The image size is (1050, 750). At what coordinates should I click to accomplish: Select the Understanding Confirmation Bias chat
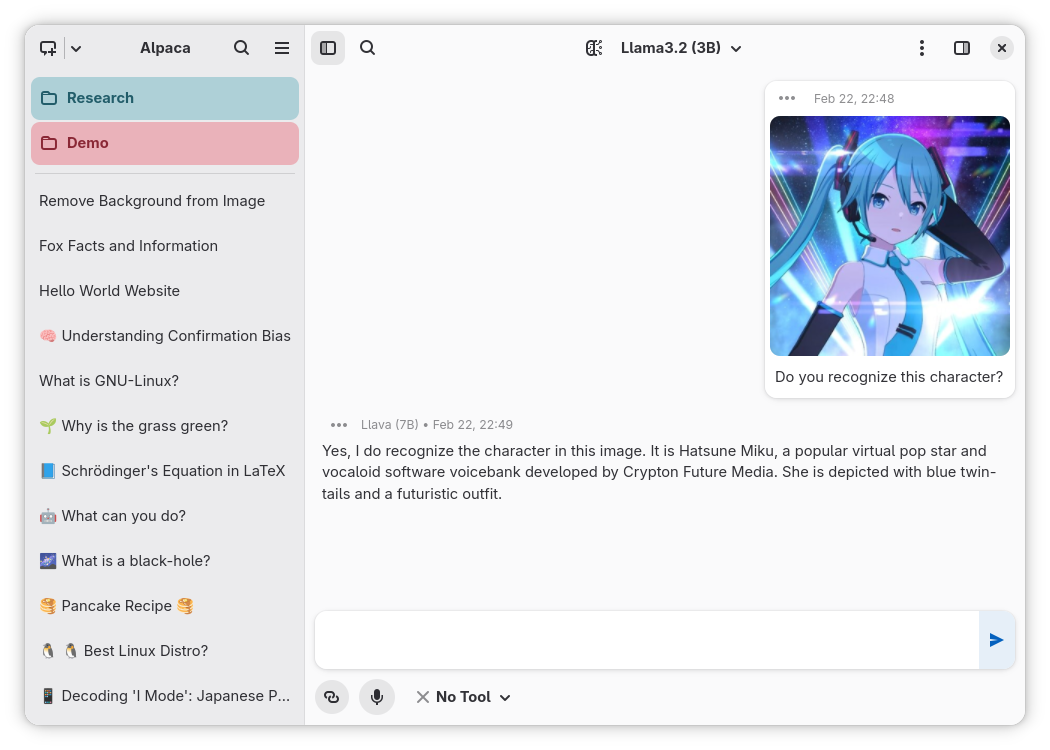pos(165,335)
